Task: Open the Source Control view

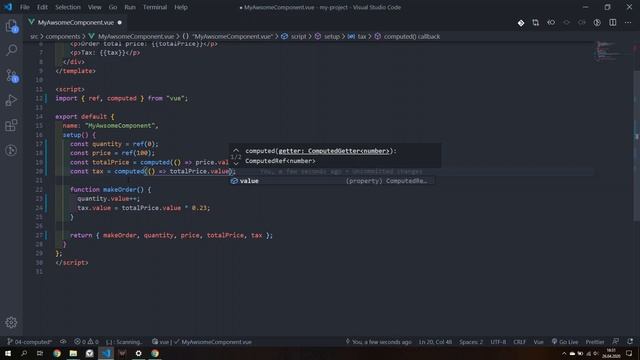Action: click(x=11, y=76)
